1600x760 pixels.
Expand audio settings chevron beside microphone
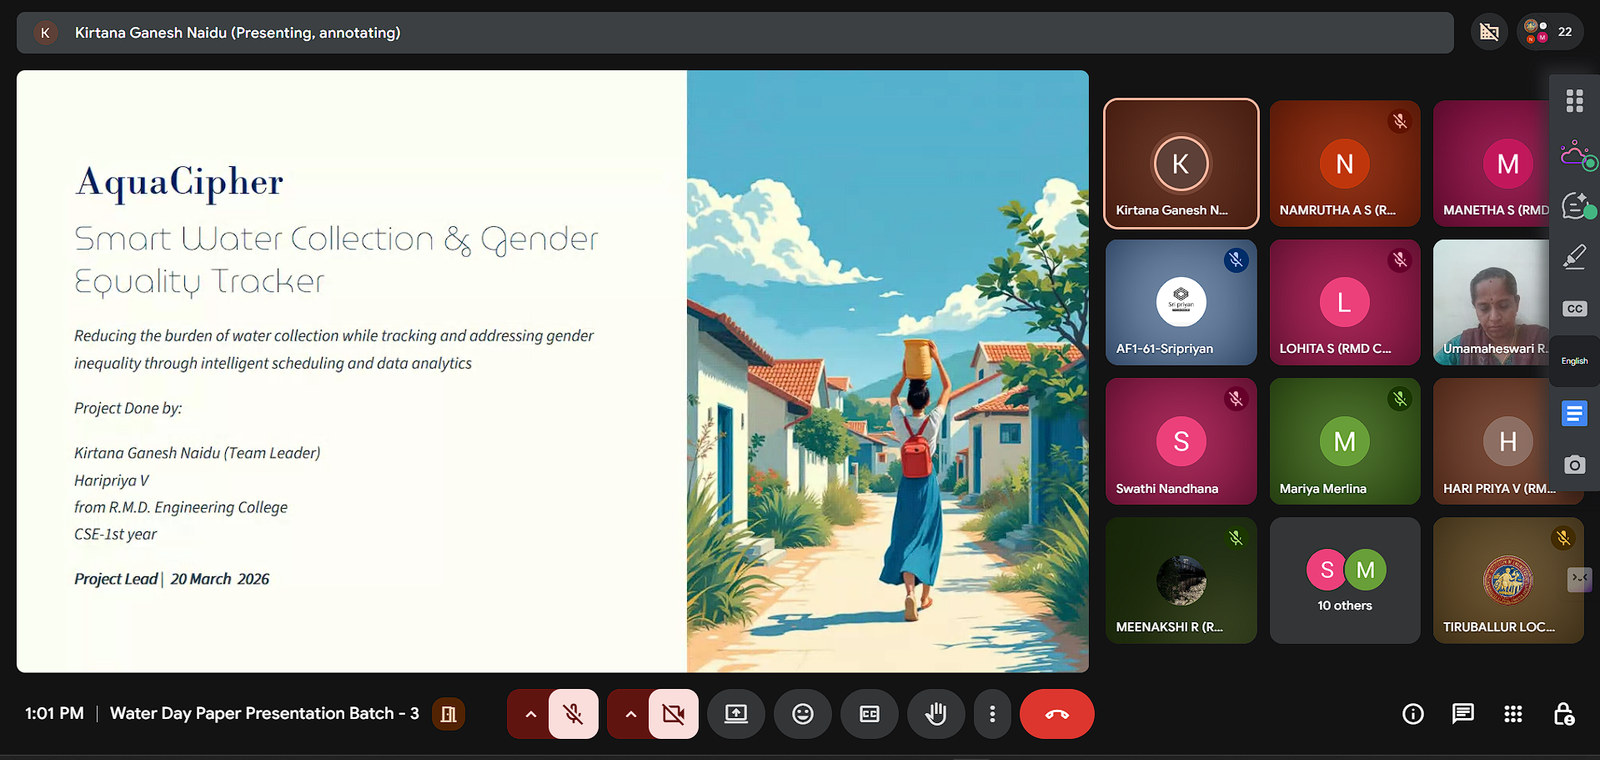click(531, 714)
